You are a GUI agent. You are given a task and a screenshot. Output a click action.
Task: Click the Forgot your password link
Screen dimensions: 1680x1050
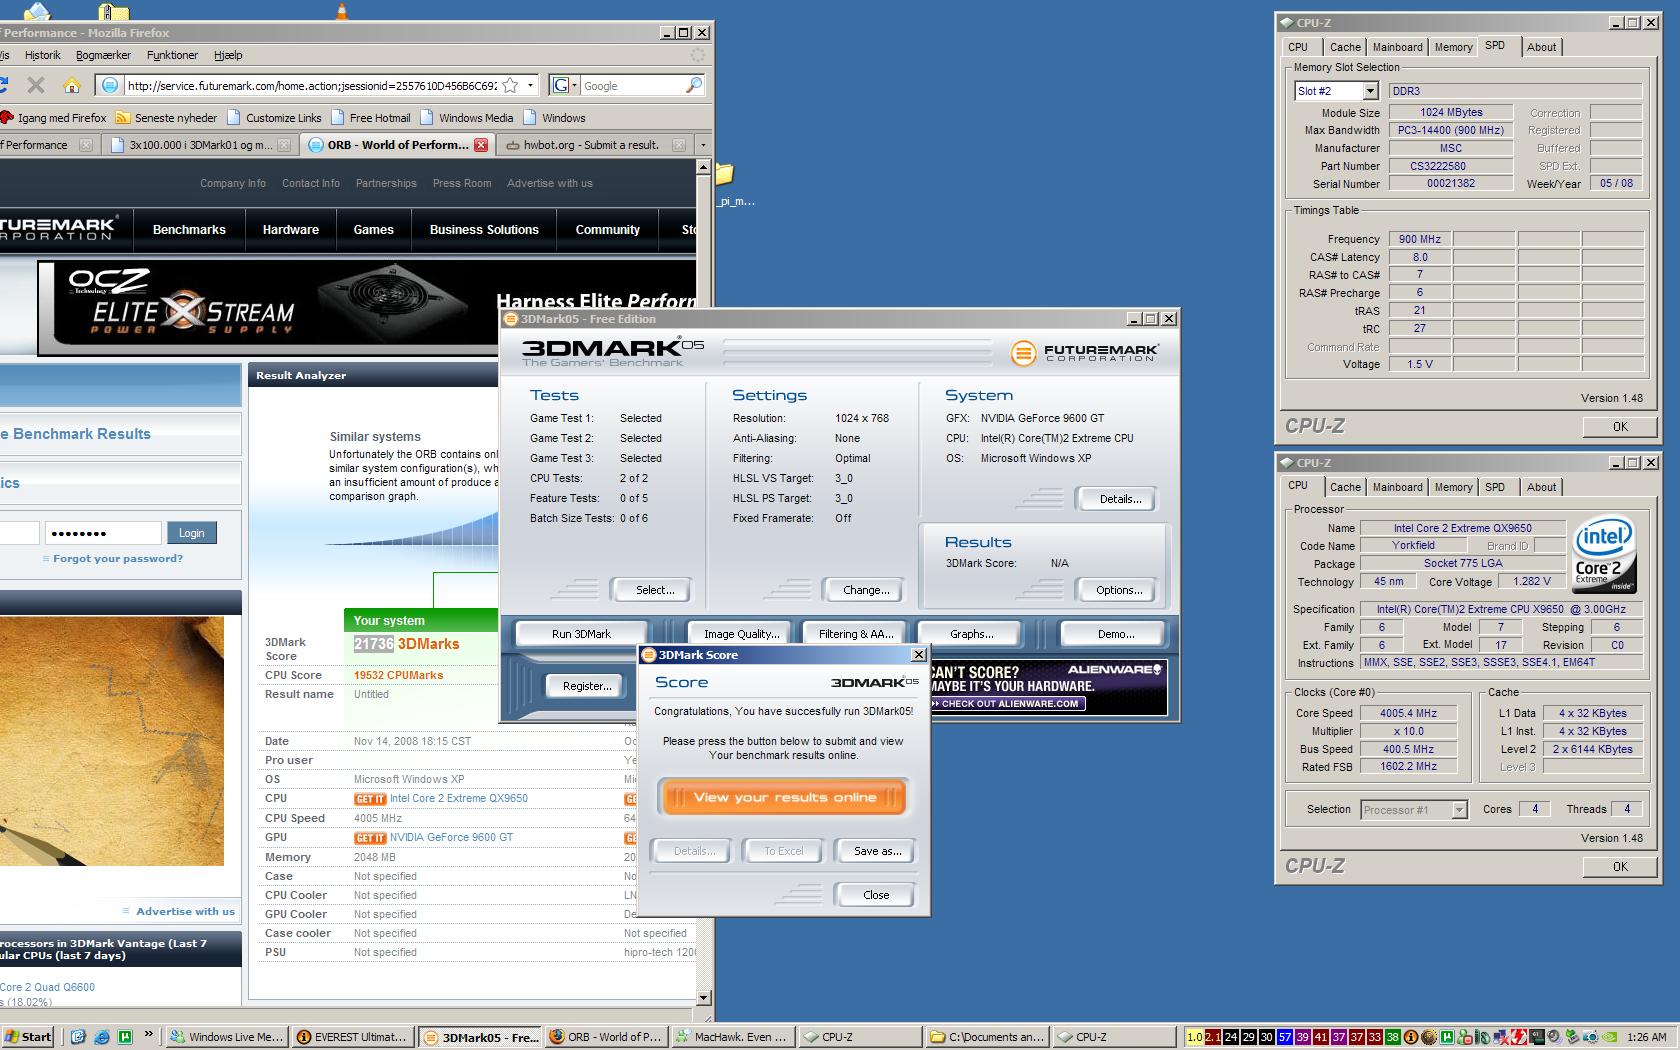tap(118, 558)
